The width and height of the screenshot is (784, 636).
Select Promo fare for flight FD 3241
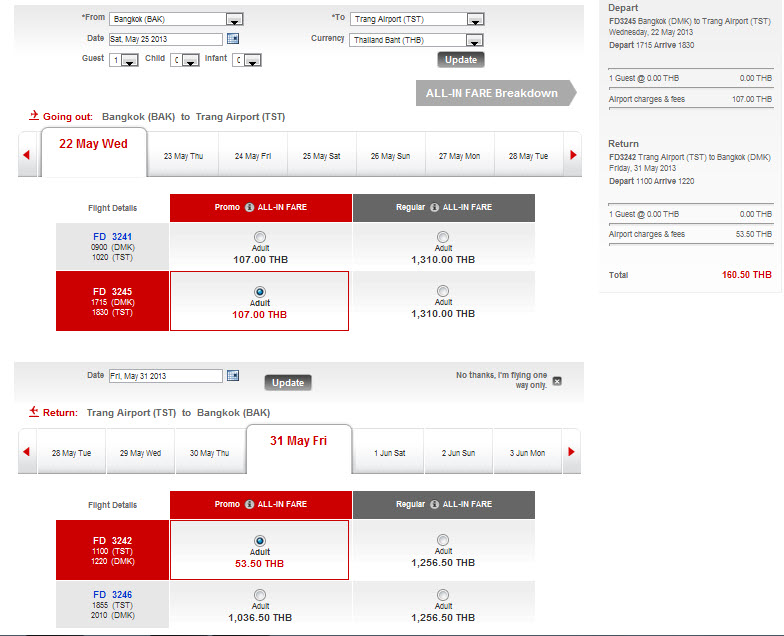tap(260, 236)
